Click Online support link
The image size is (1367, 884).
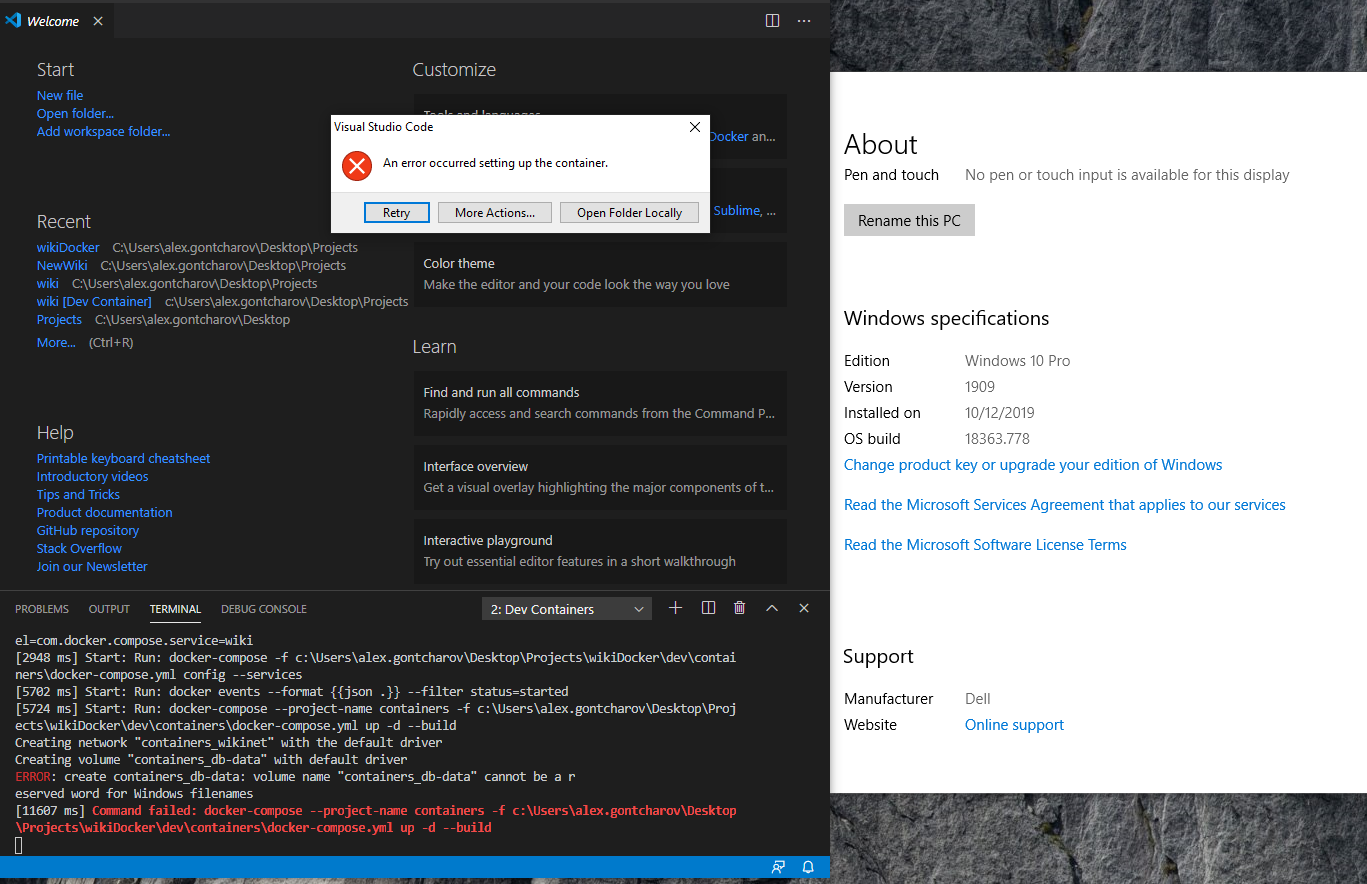pos(1014,725)
